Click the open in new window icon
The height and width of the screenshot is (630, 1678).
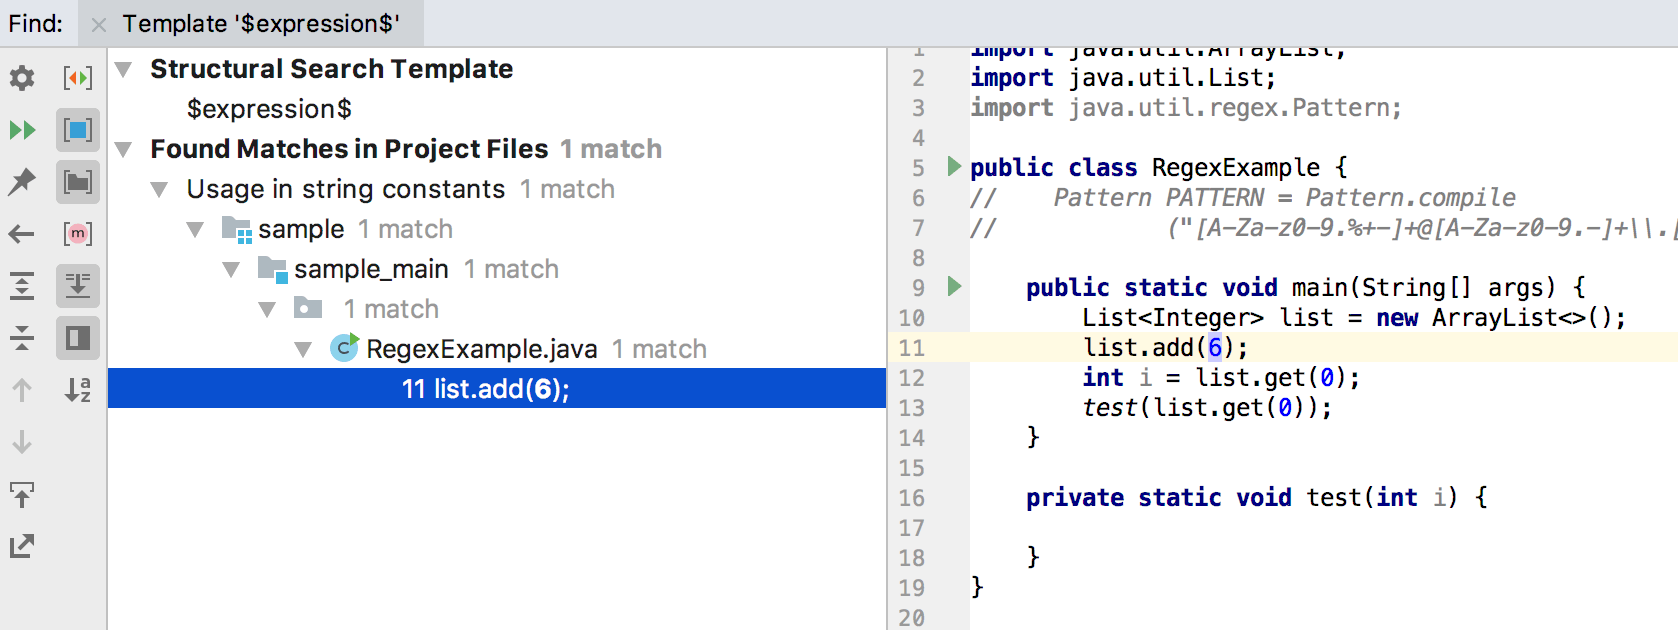pyautogui.click(x=22, y=546)
